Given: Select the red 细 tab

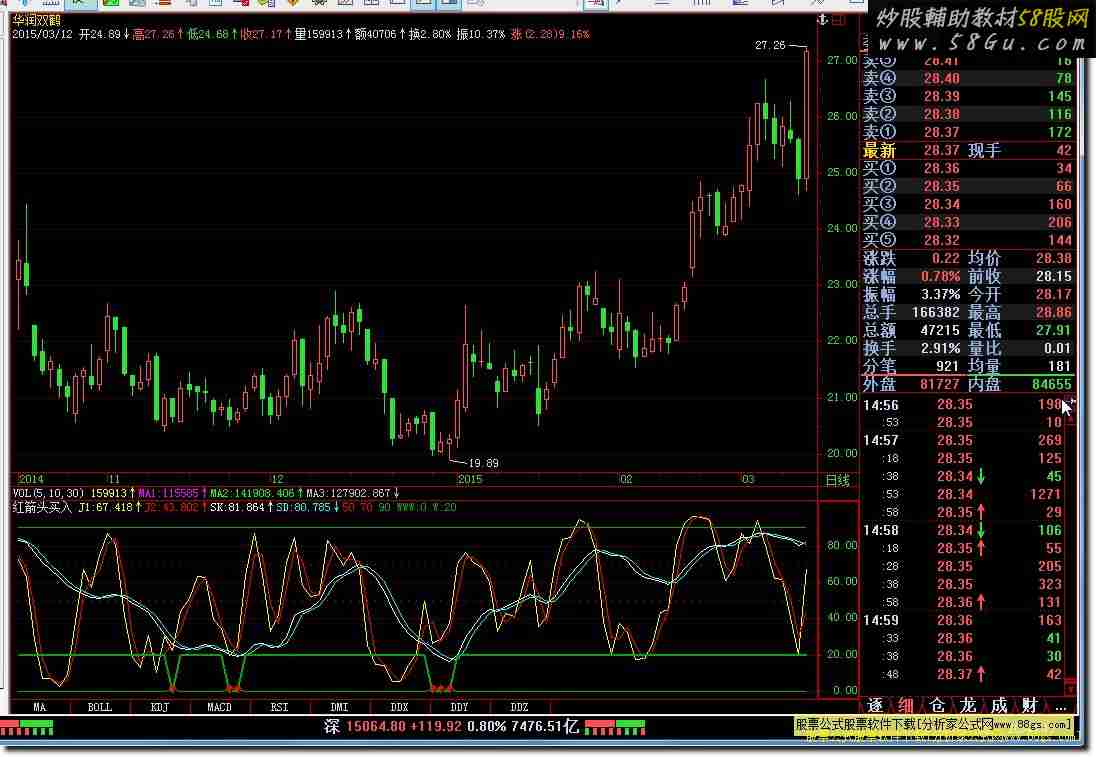Looking at the screenshot, I should [906, 705].
